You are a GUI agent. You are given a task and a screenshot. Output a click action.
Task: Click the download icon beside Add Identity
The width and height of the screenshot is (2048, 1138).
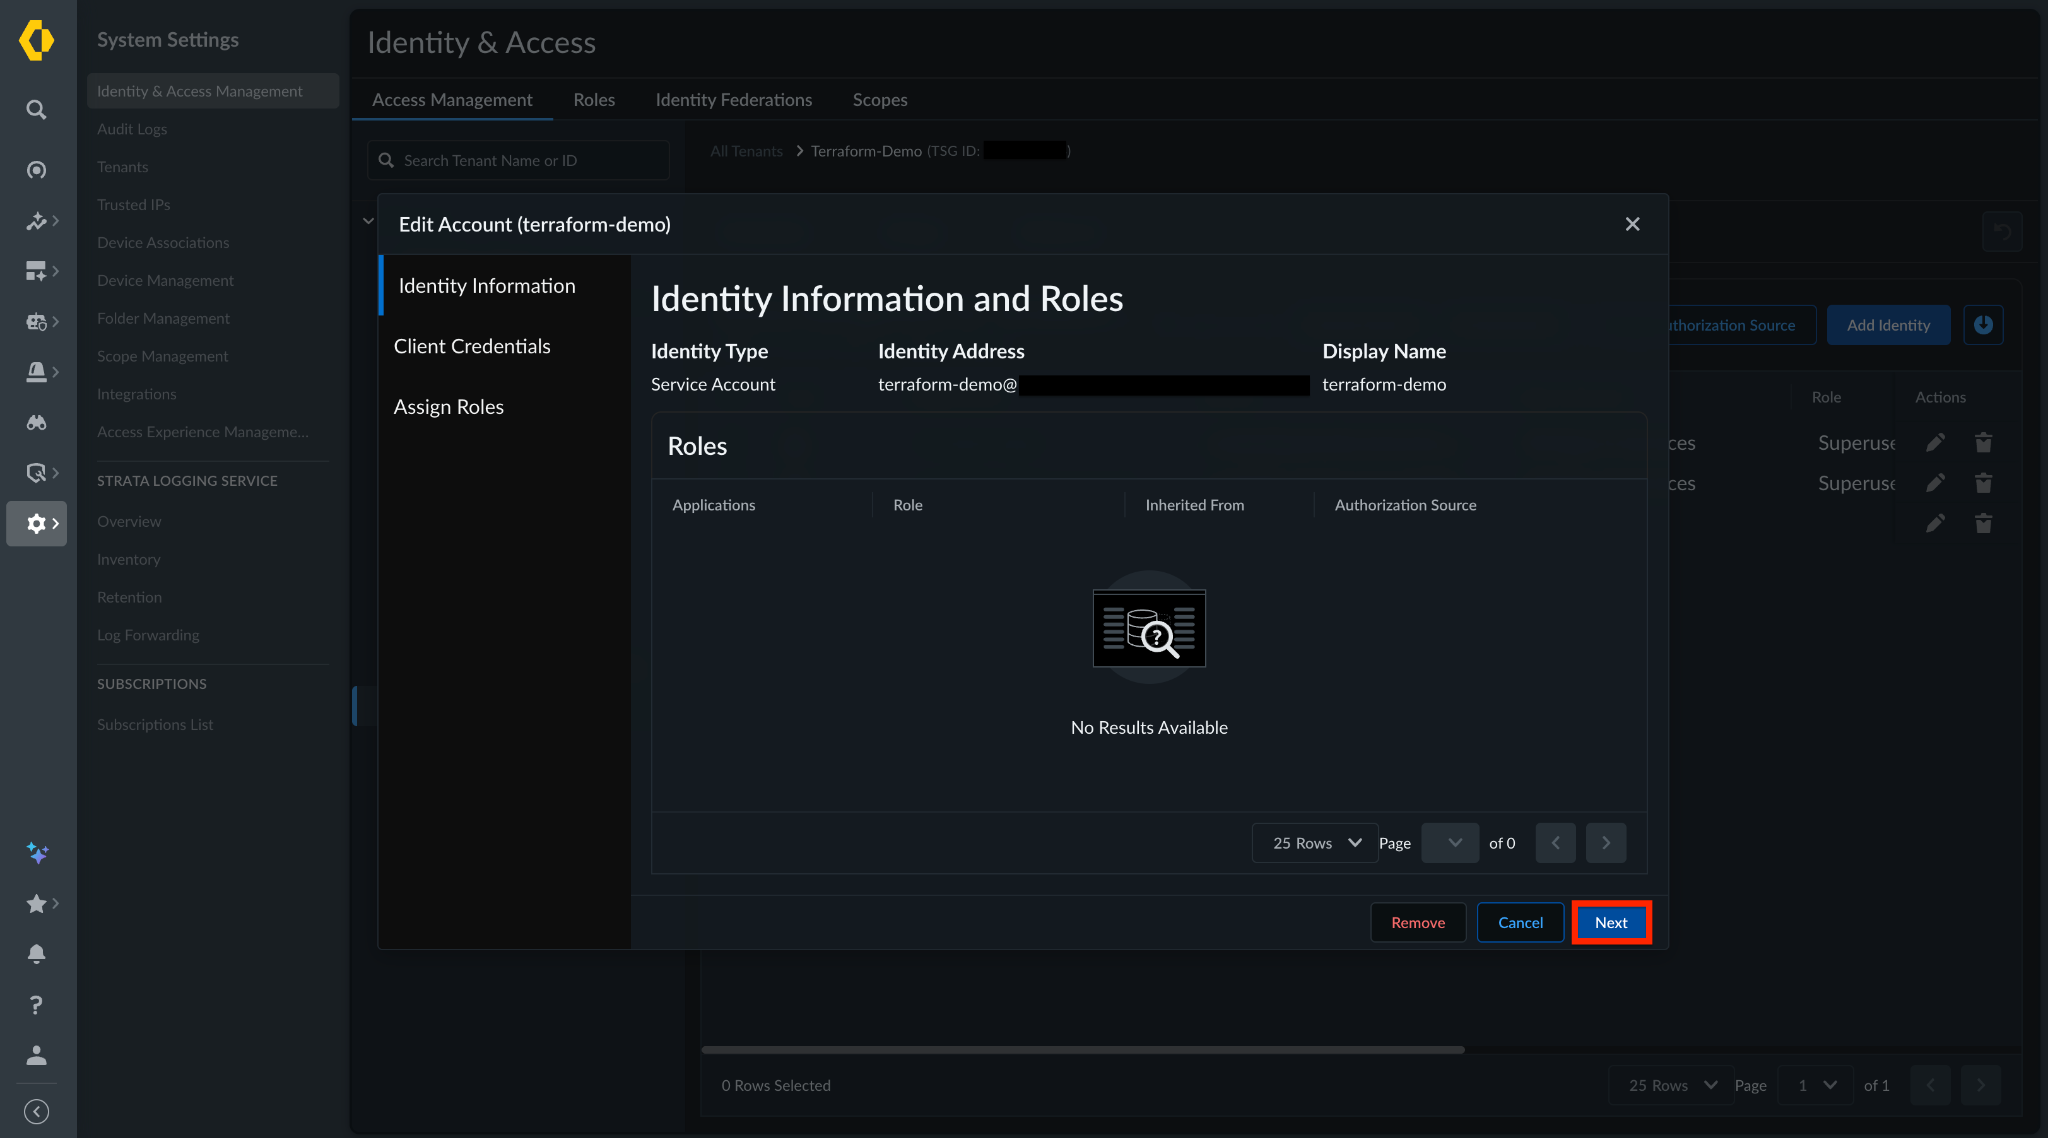(x=1983, y=325)
